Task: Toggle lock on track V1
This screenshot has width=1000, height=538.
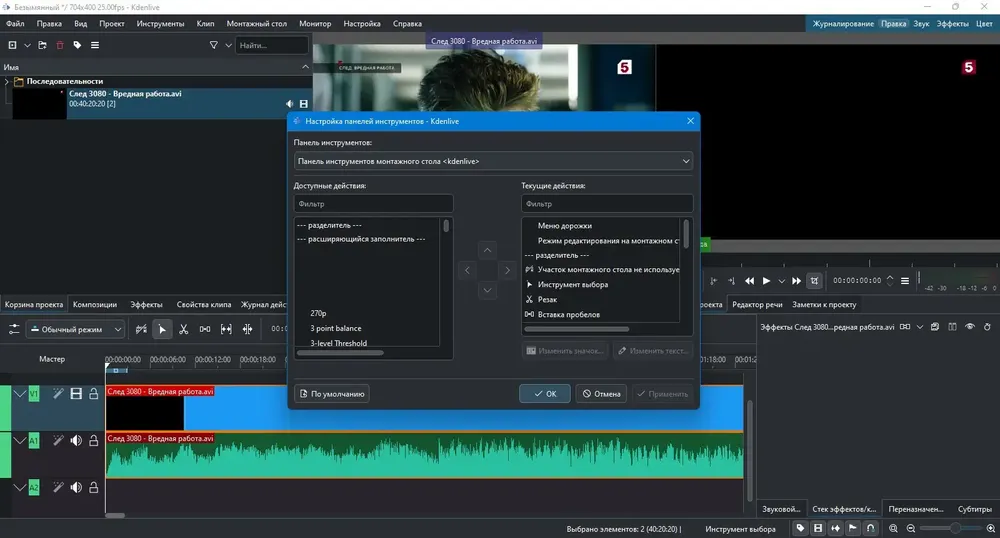Action: pyautogui.click(x=94, y=394)
